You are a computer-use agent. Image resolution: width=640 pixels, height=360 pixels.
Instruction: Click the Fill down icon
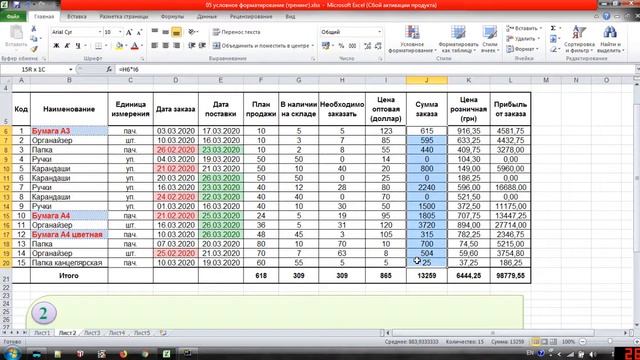553,39
